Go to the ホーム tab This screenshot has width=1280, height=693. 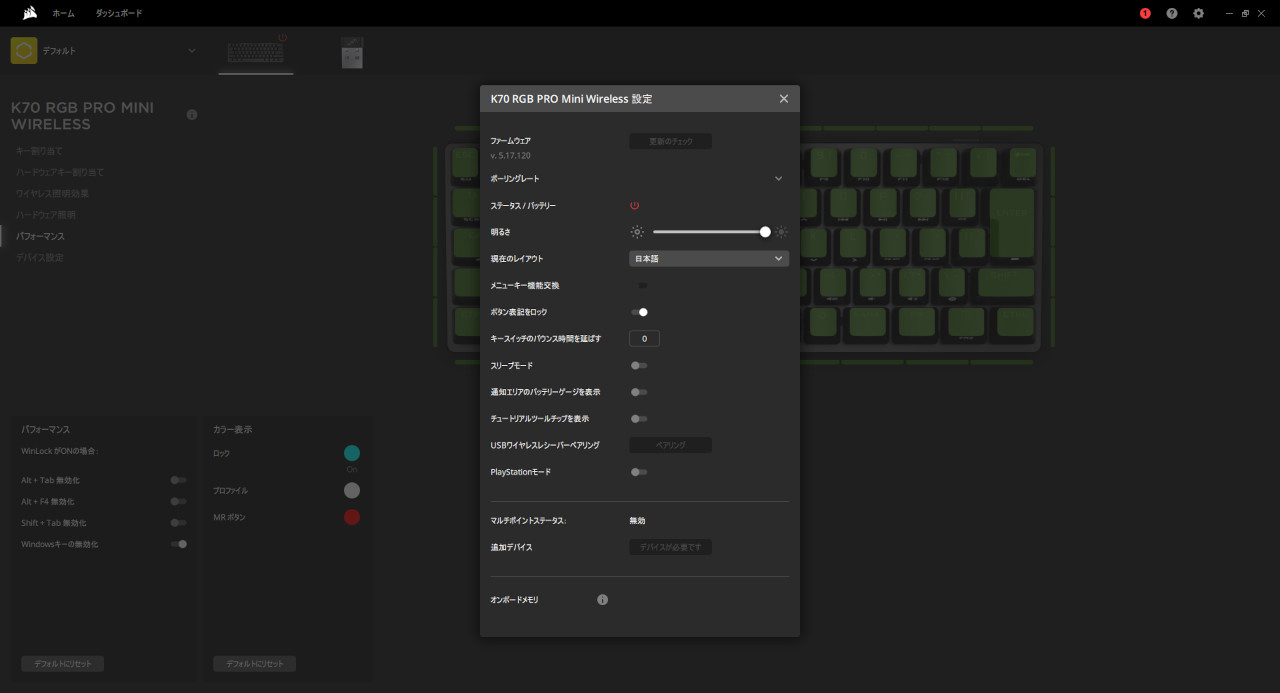click(63, 14)
